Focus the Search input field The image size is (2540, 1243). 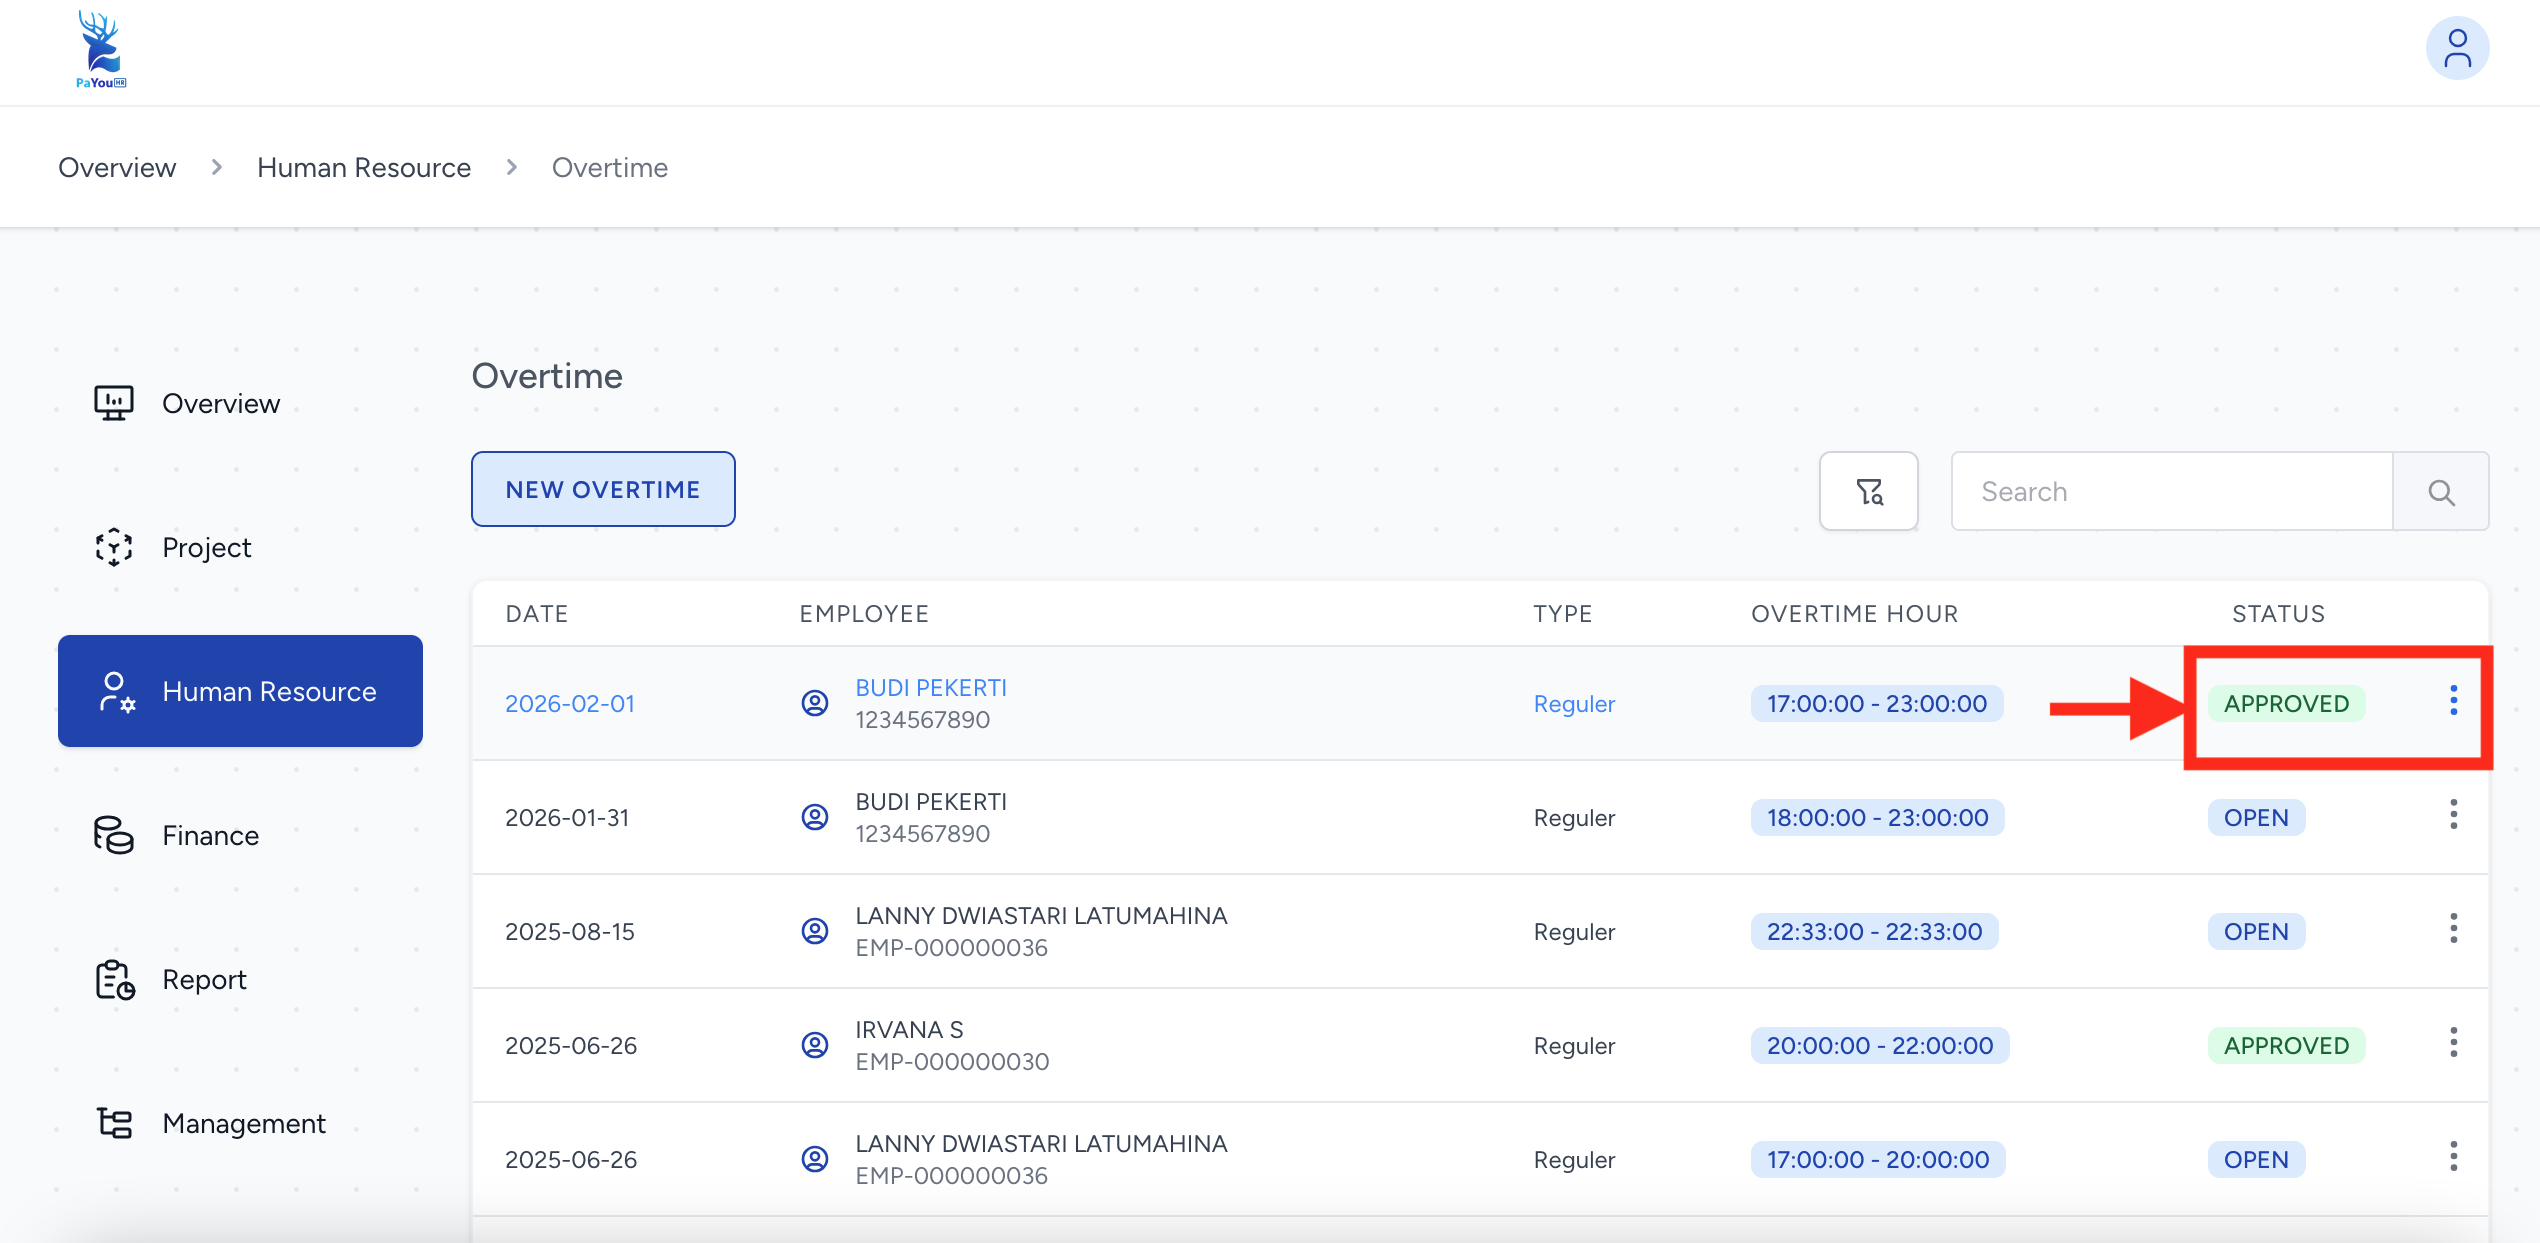2171,491
